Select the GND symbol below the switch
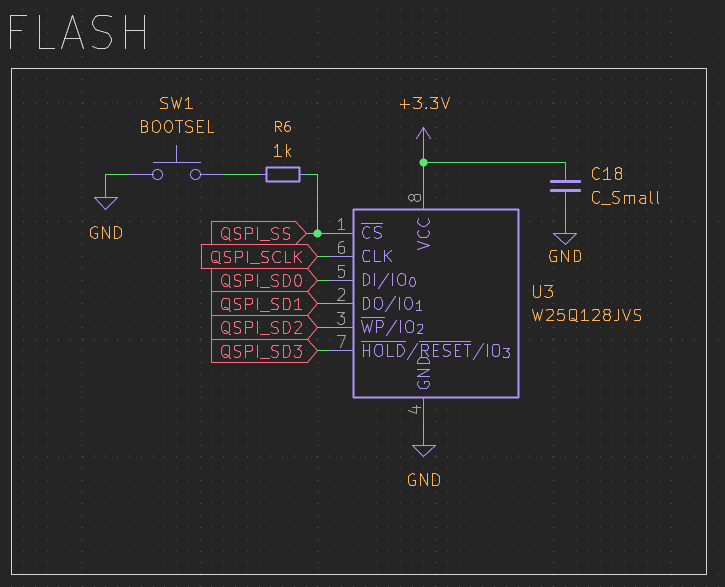 click(106, 203)
